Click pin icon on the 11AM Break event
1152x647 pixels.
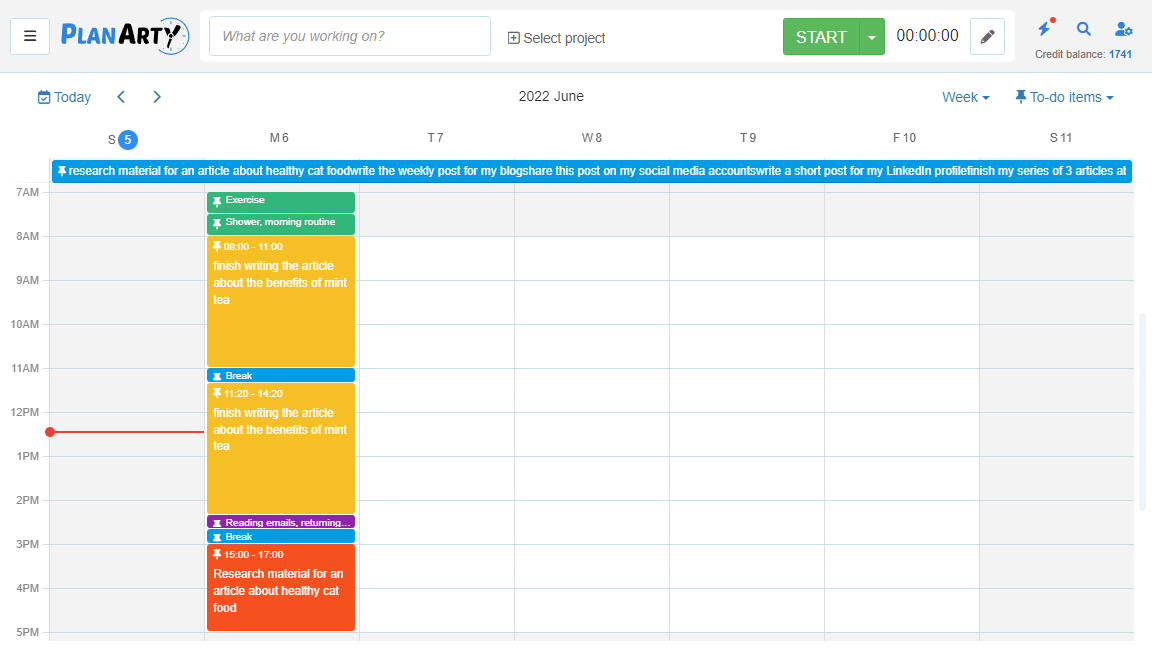pos(217,376)
